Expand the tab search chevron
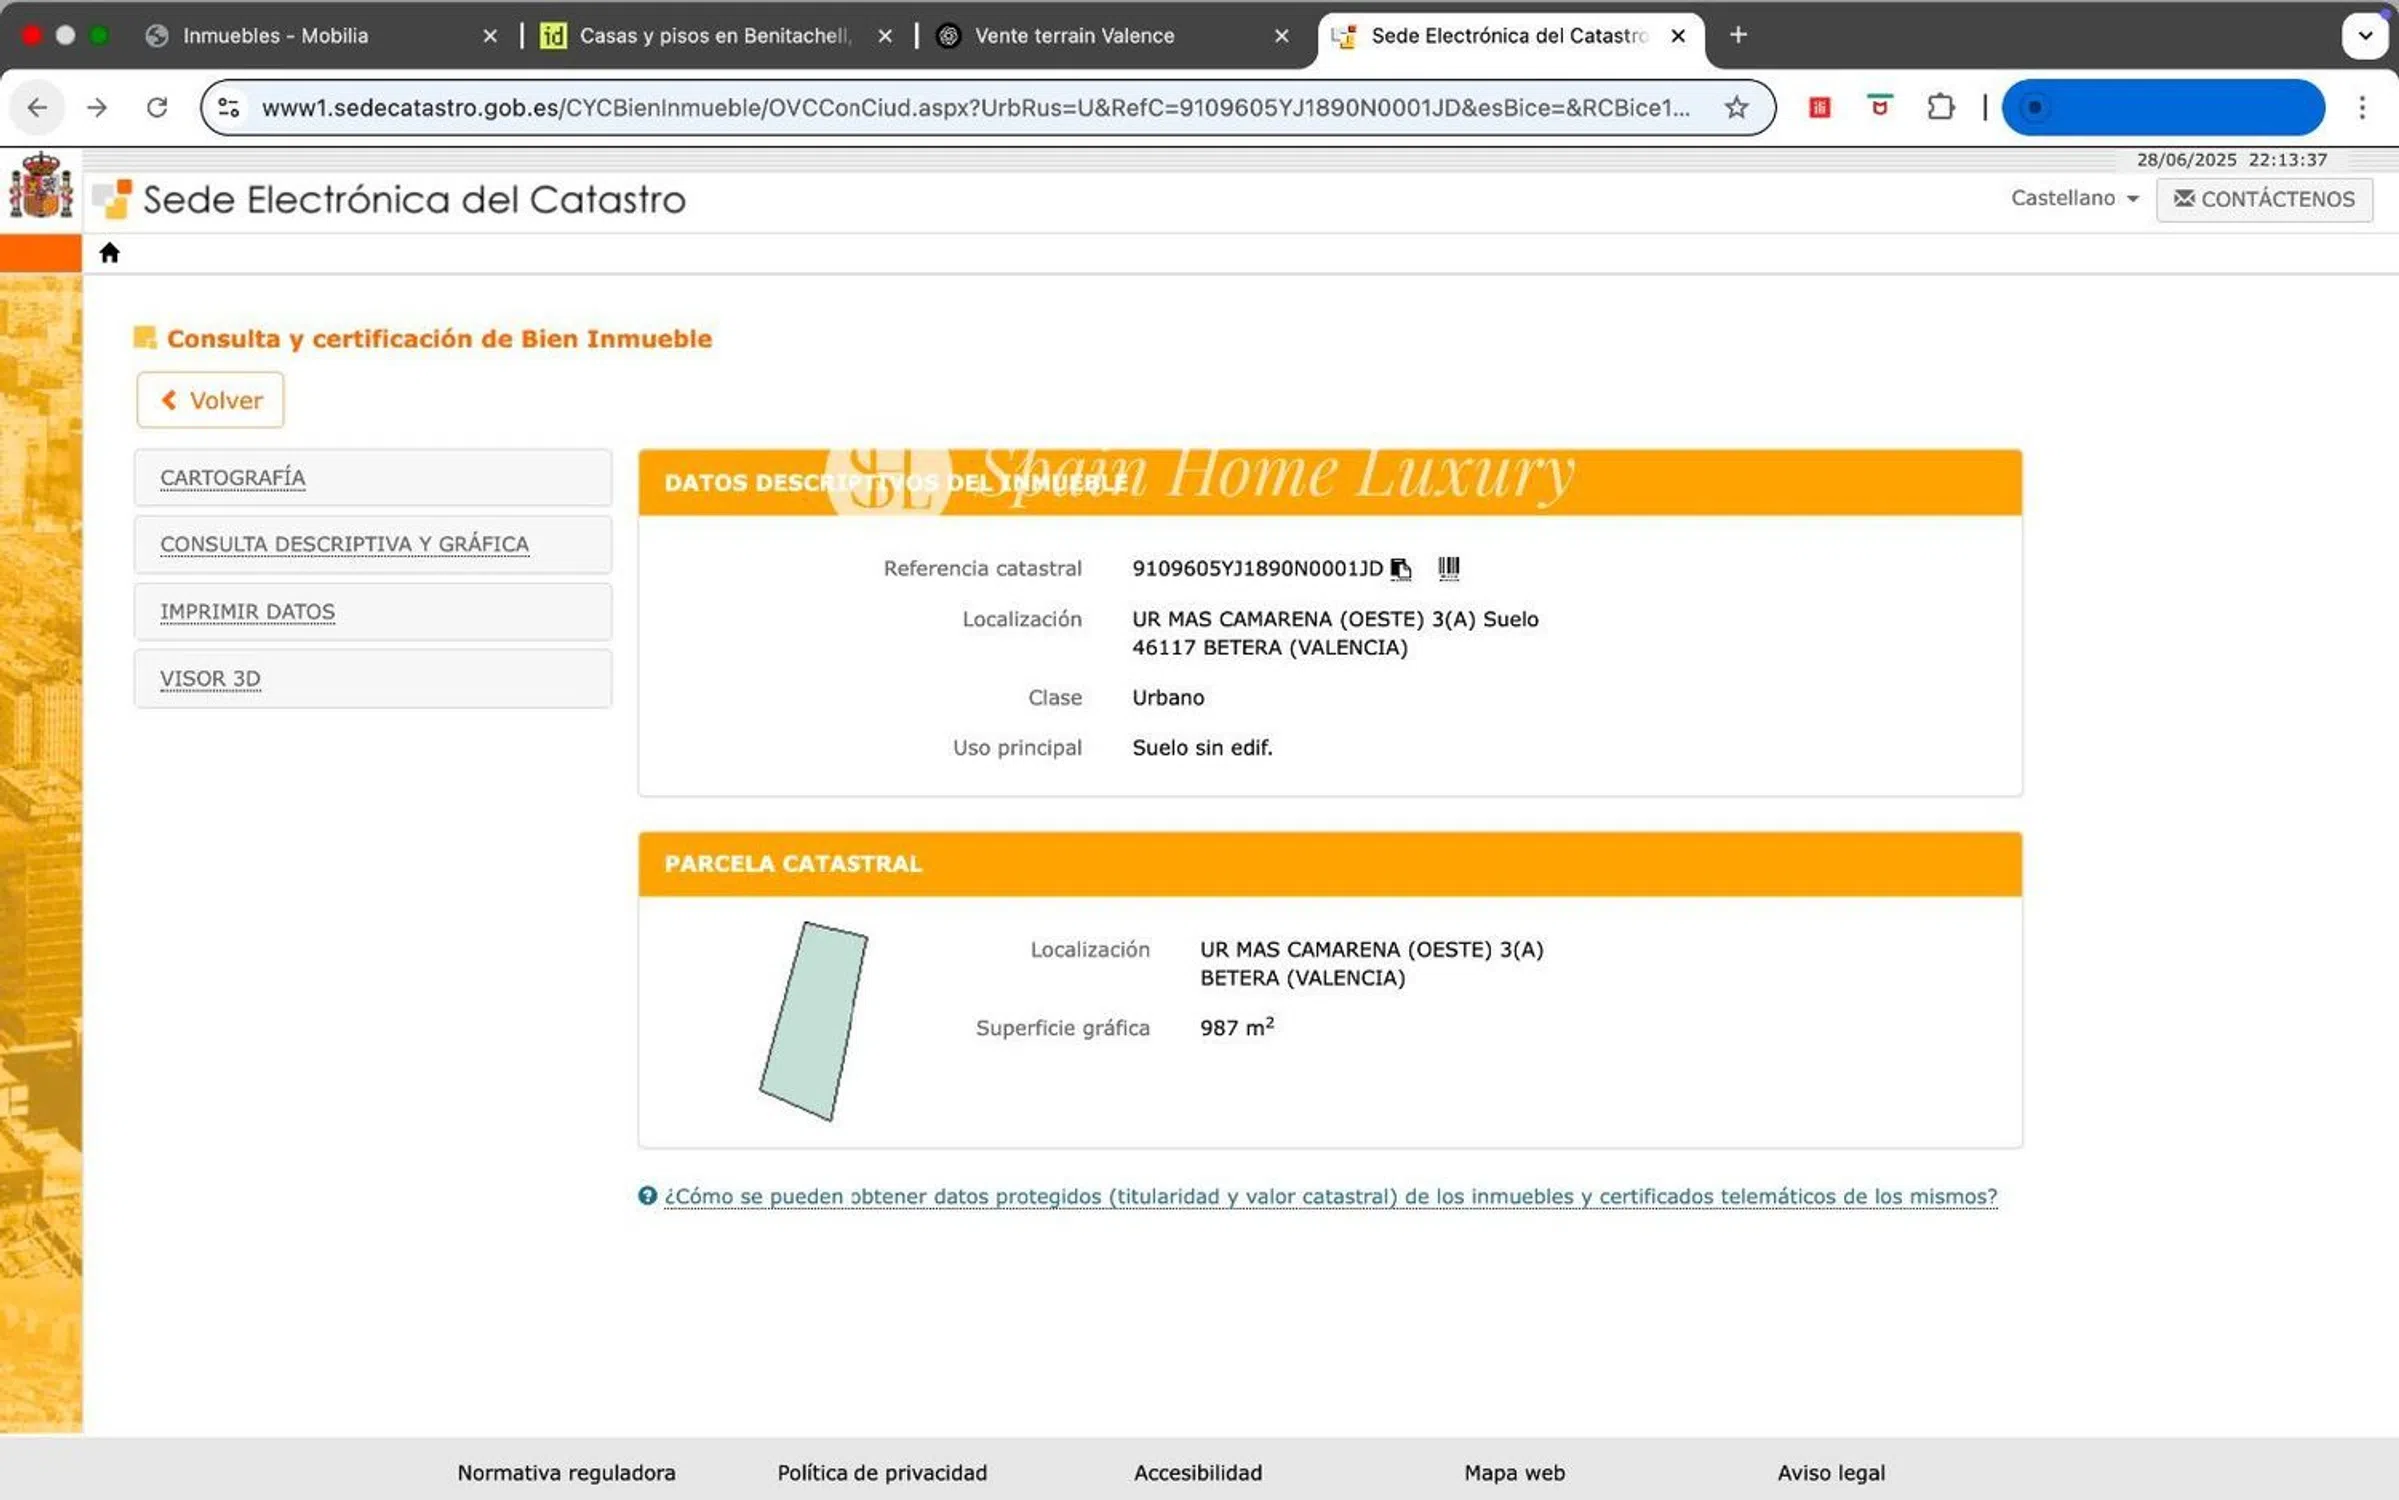 [x=2364, y=36]
